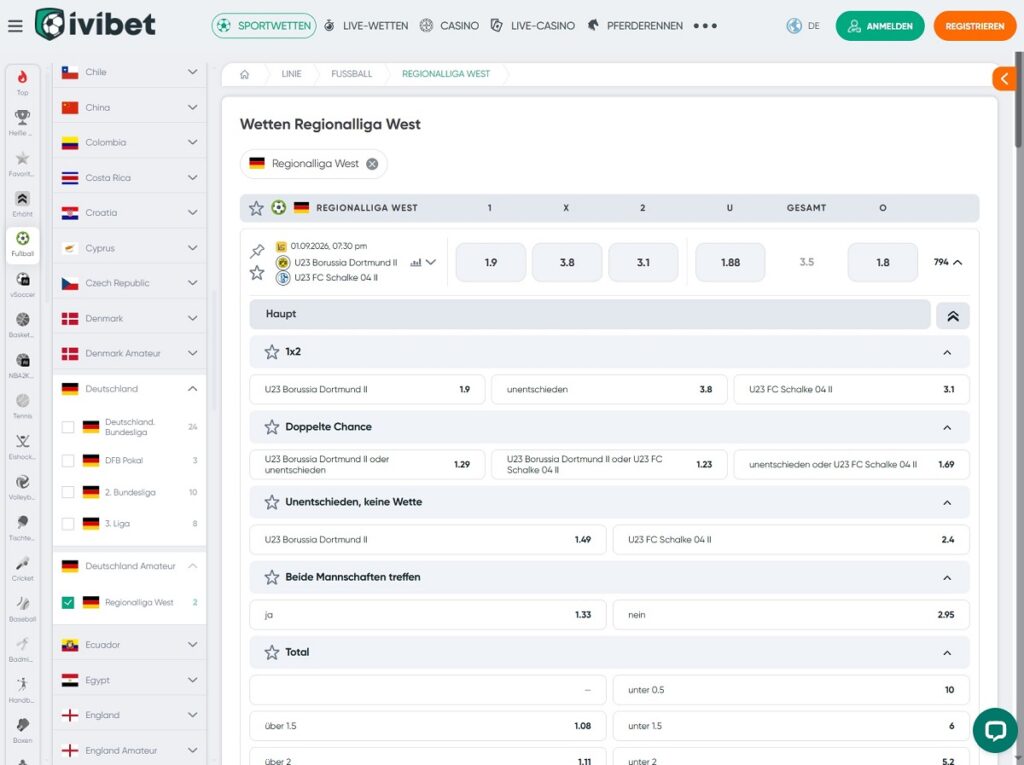Screen dimensions: 1024x765
Task: Select unentschieden 3.8 in 1x2 market
Action: click(x=609, y=389)
